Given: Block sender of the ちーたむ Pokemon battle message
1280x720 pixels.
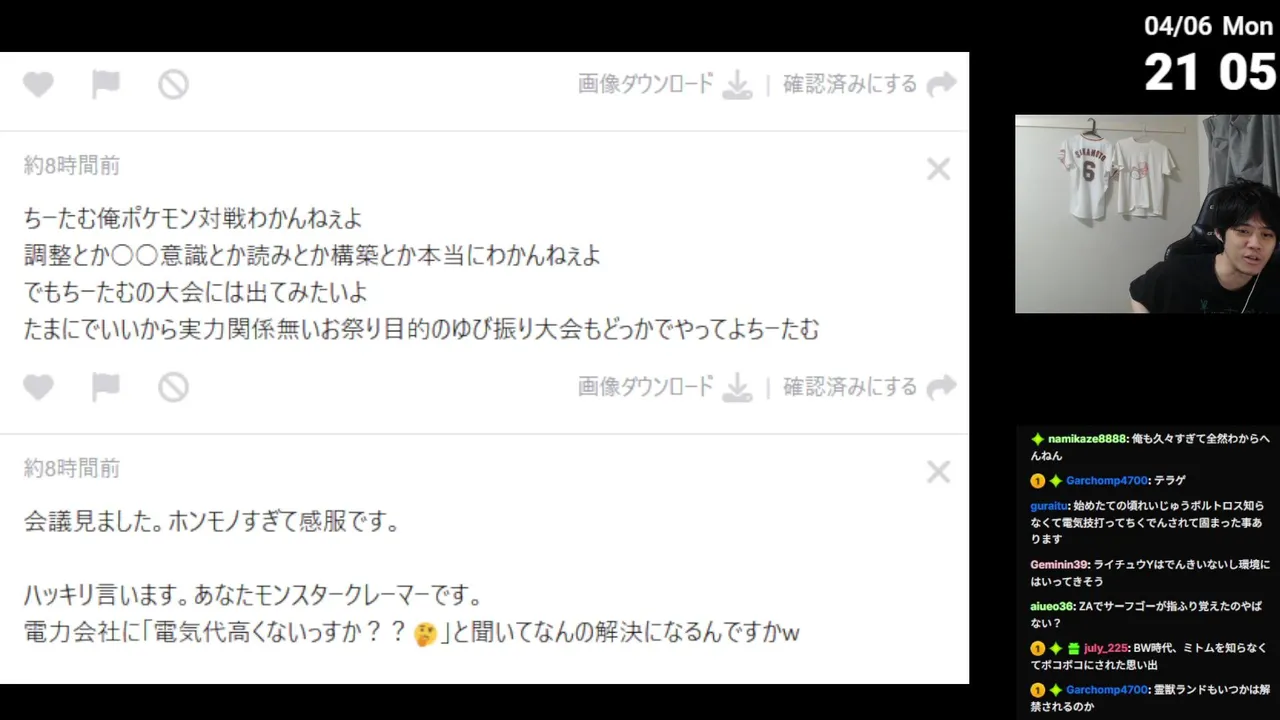Looking at the screenshot, I should (173, 387).
